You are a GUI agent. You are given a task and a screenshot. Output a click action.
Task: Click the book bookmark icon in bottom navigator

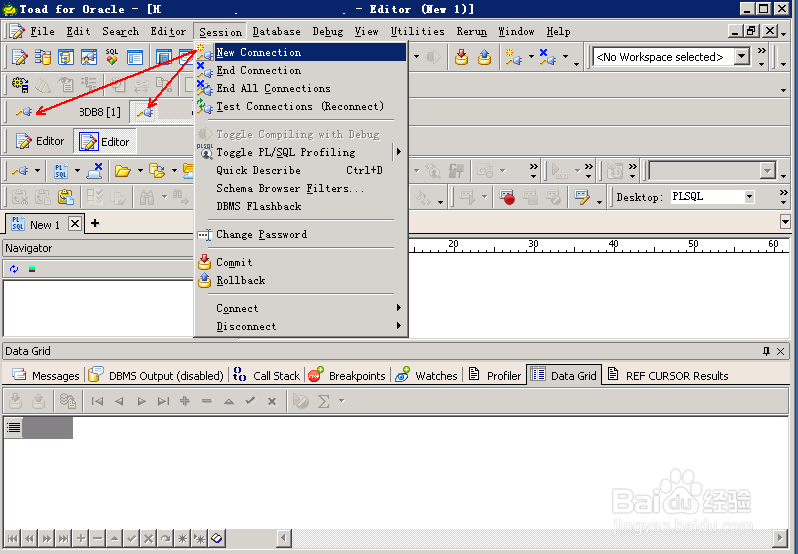pos(217,538)
